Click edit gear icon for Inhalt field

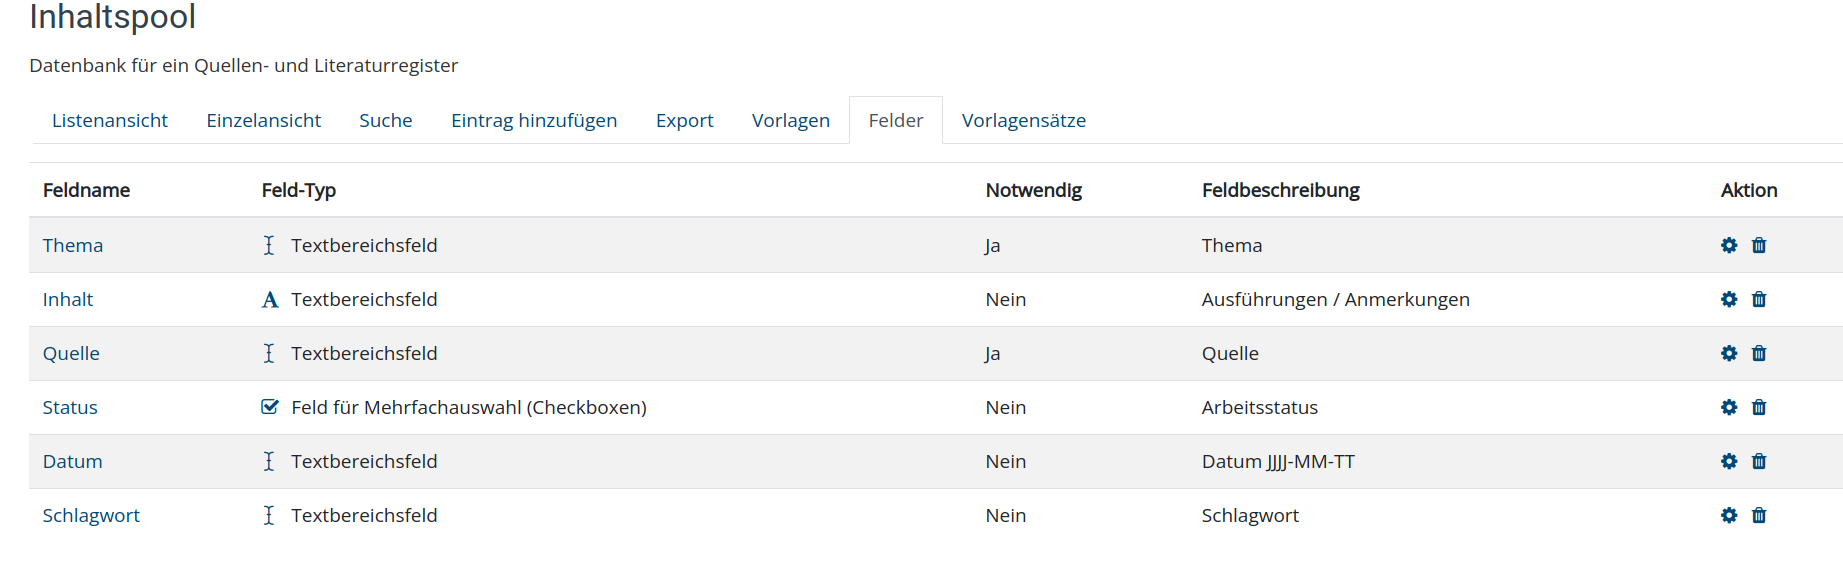coord(1729,299)
